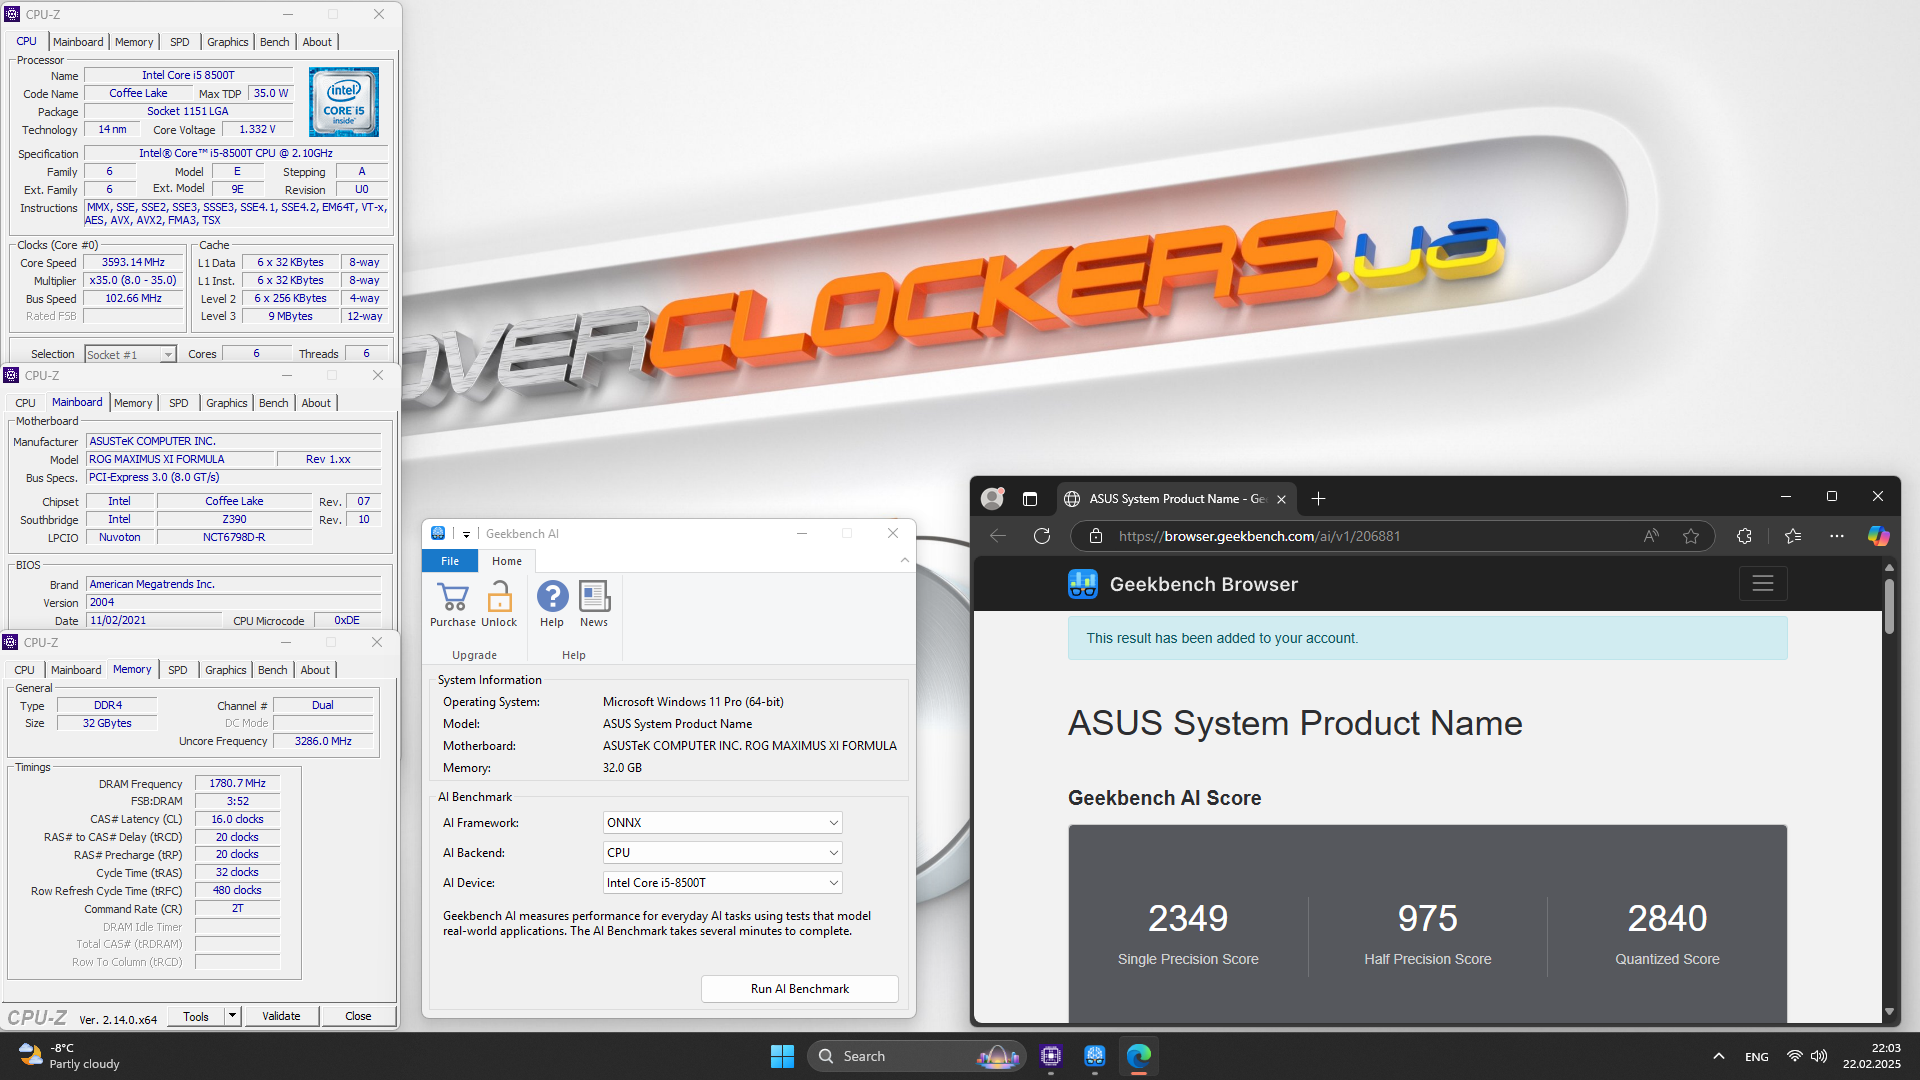Click the ROG MAXIMUS XI FORMULA model field
The image size is (1920, 1080).
click(x=180, y=460)
